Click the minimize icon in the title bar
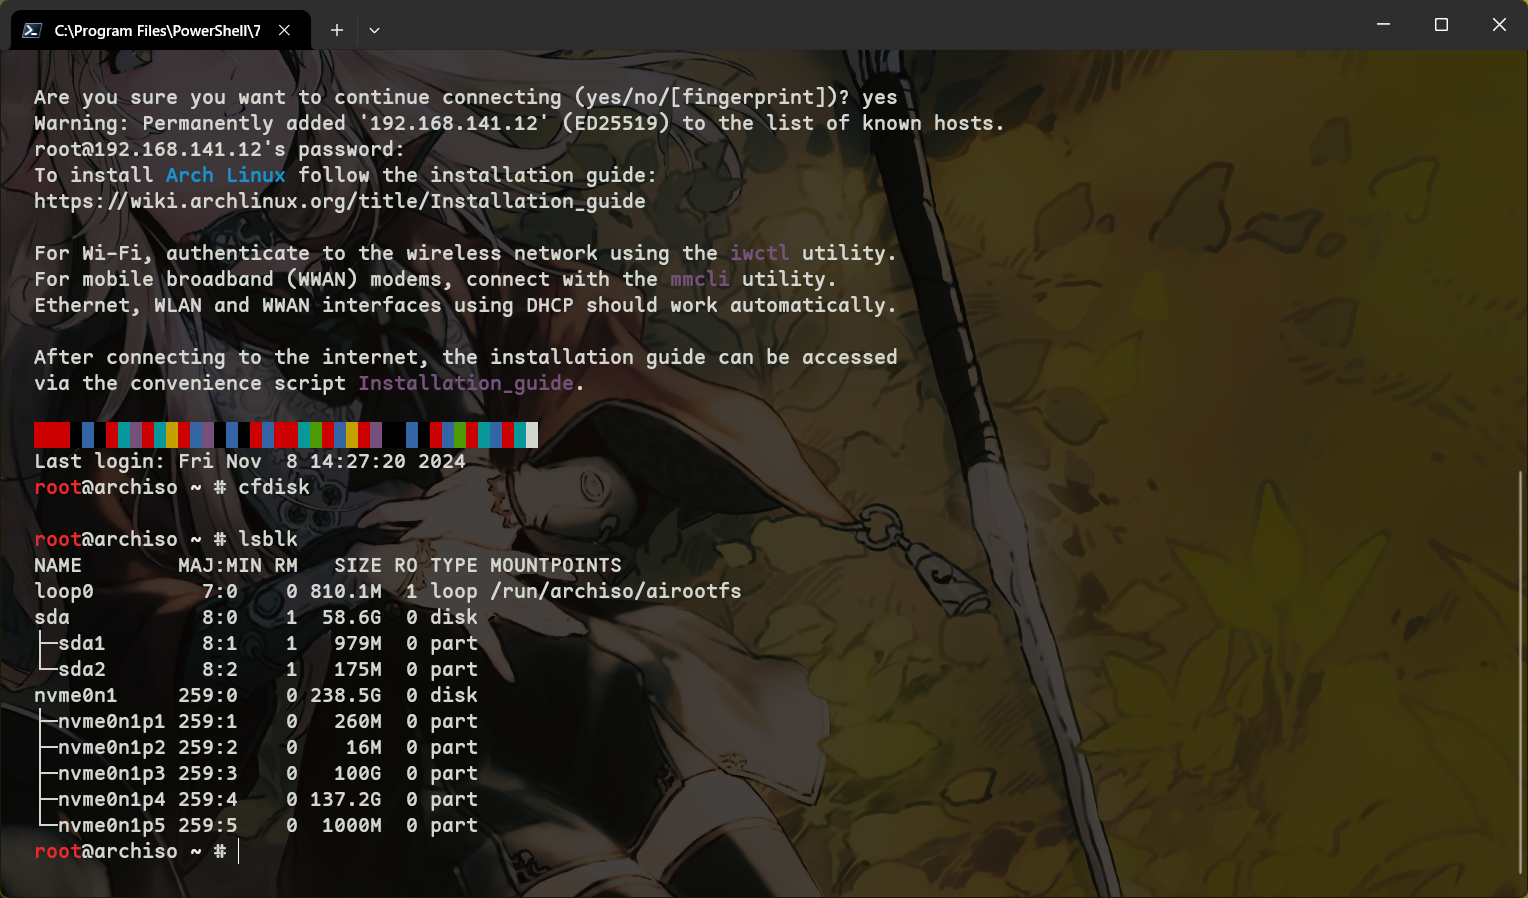 point(1383,24)
